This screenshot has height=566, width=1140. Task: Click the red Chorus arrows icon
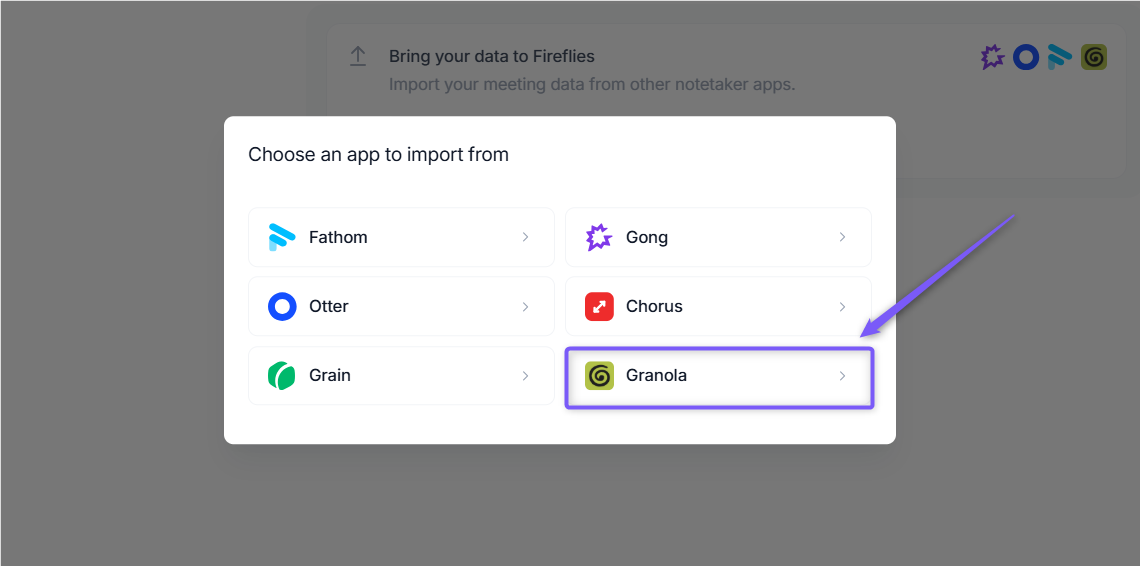coord(599,306)
